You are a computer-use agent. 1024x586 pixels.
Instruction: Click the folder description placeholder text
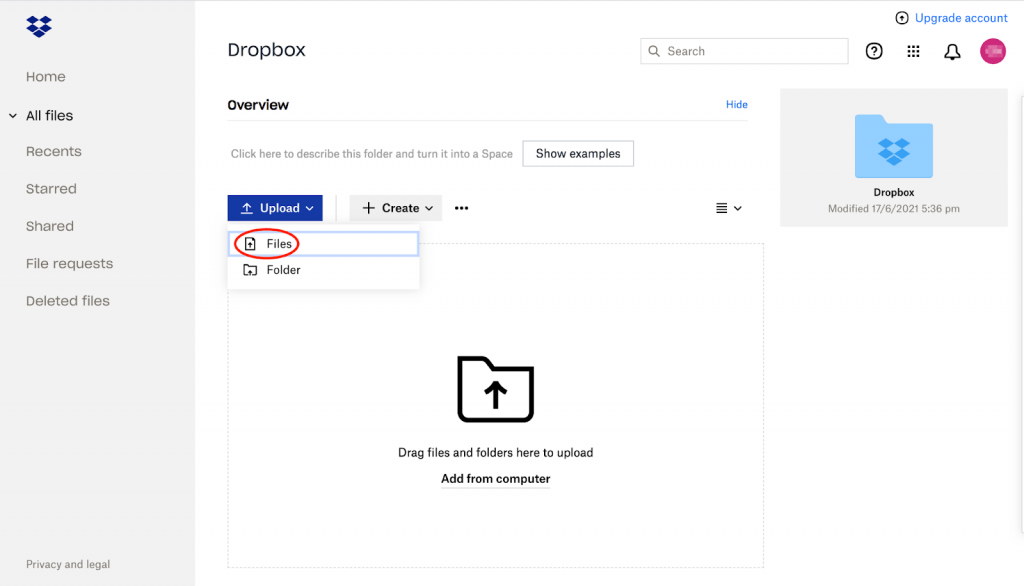372,154
